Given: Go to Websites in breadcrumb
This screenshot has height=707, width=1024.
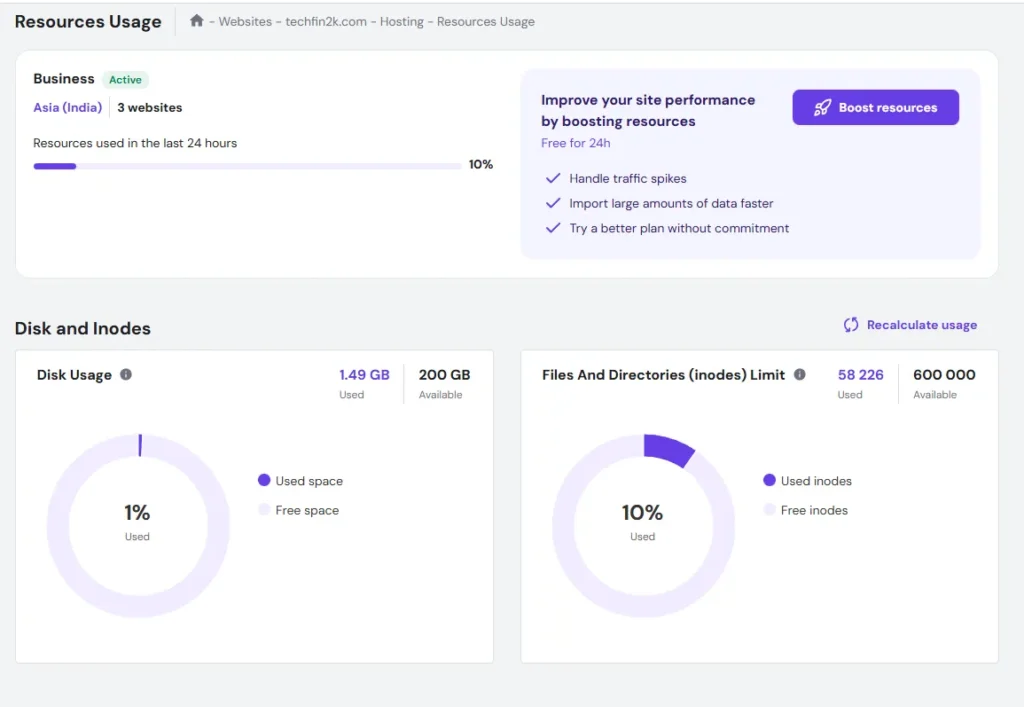Looking at the screenshot, I should (x=245, y=22).
